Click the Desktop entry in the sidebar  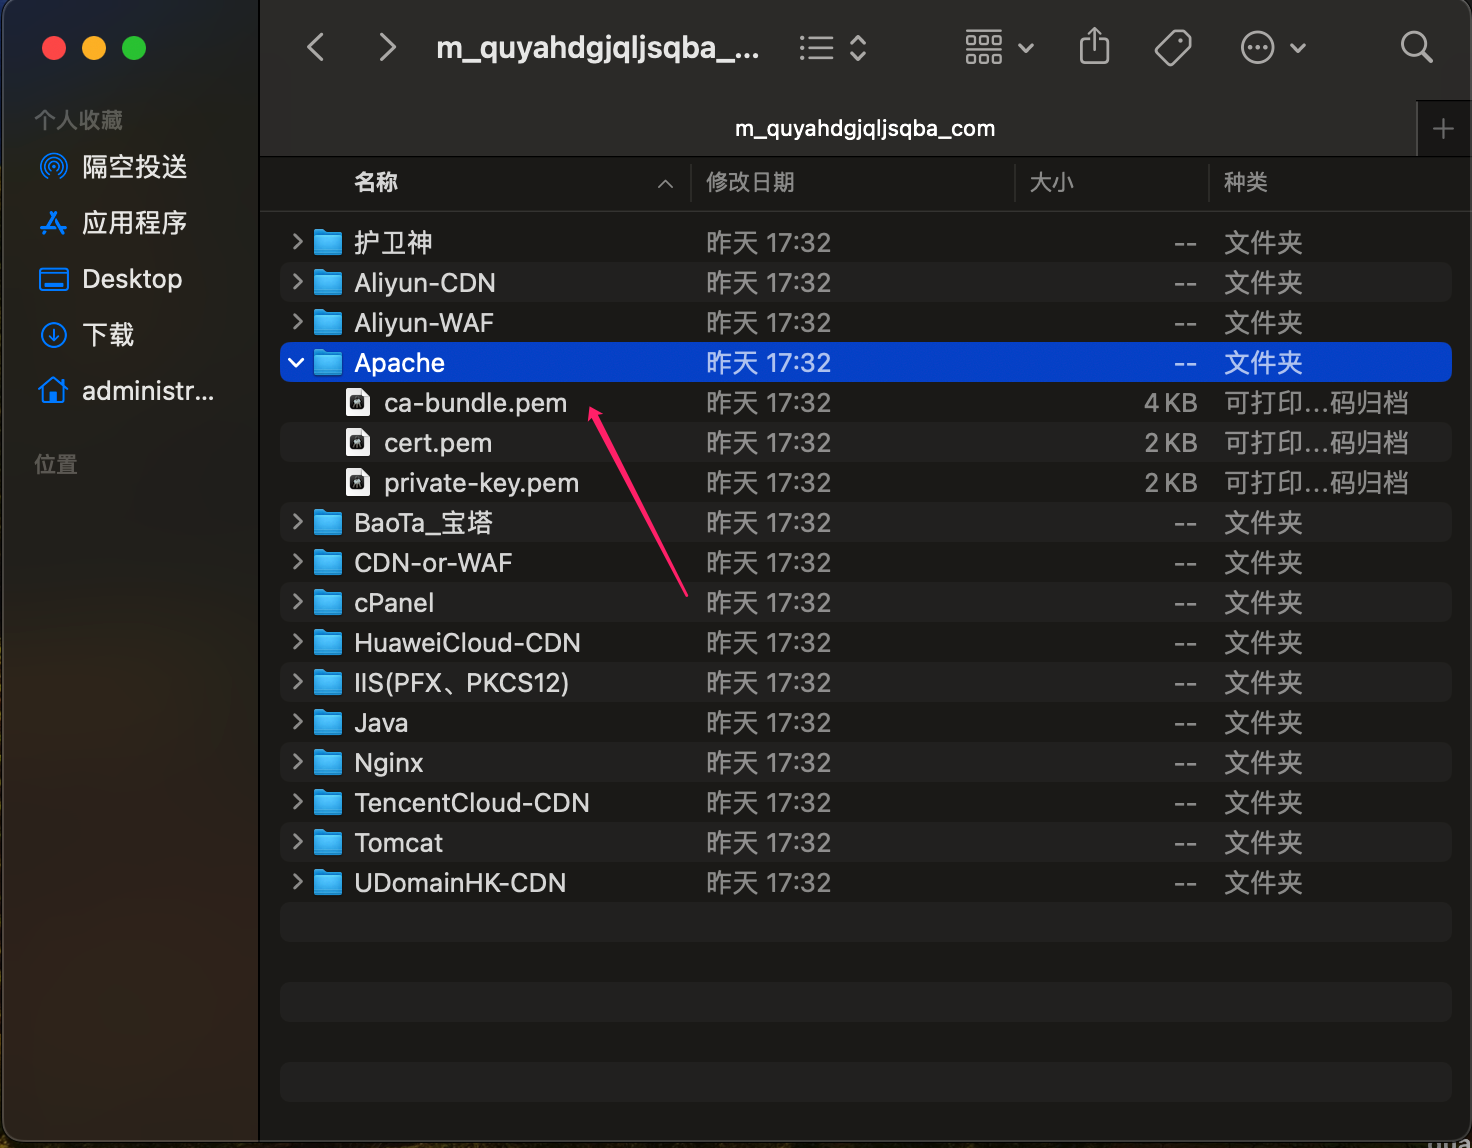point(131,279)
